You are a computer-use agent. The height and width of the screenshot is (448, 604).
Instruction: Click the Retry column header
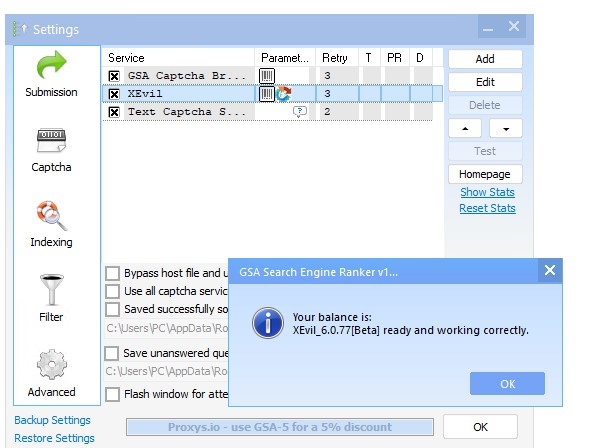point(333,58)
